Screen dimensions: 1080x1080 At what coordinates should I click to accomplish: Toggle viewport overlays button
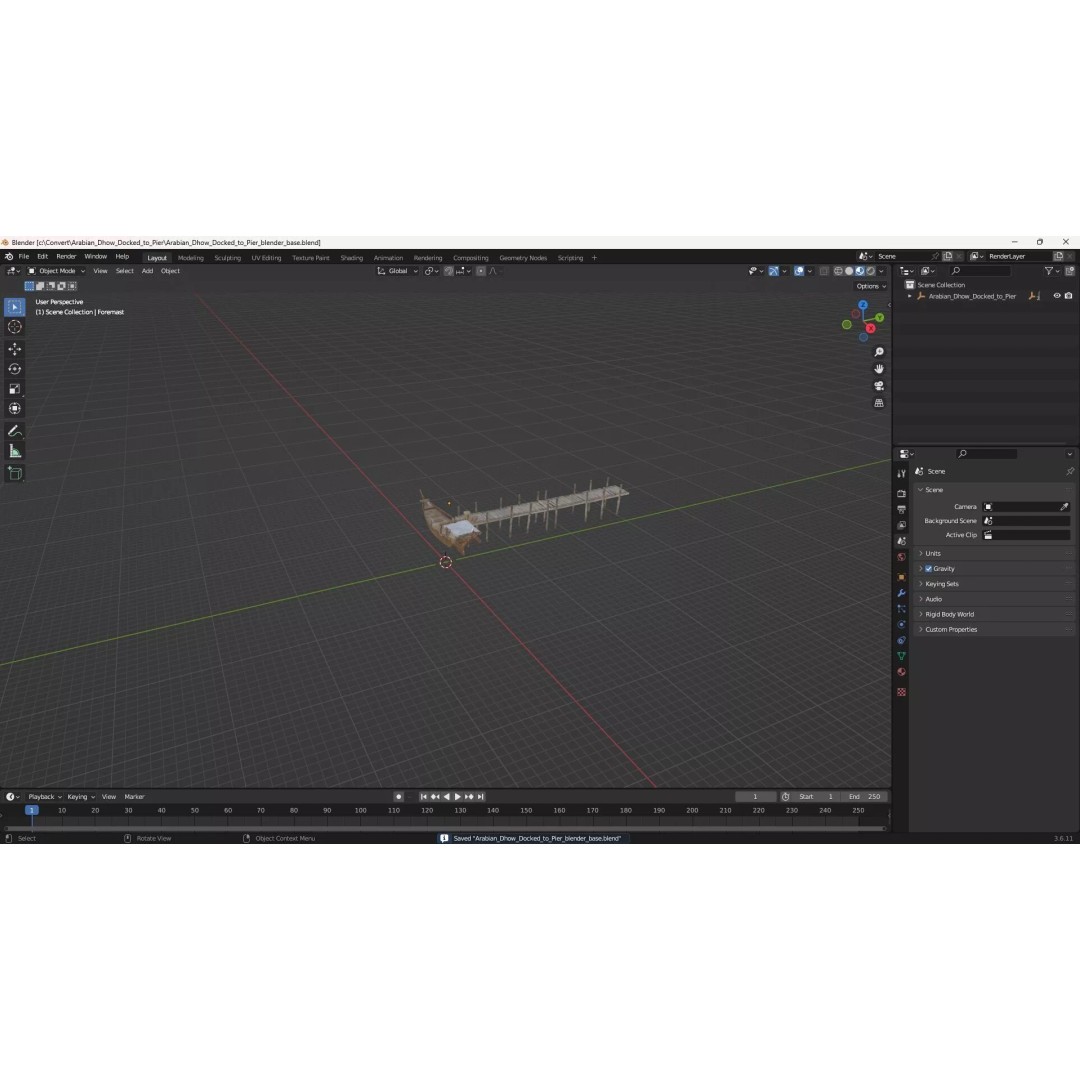(799, 271)
